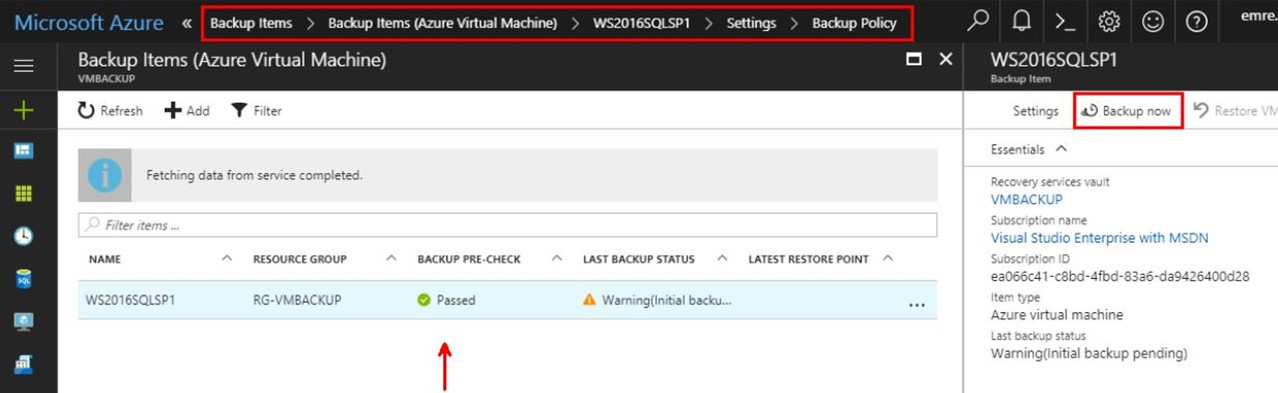Click Filter in the blade toolbar
Image resolution: width=1278 pixels, height=393 pixels.
tap(256, 111)
